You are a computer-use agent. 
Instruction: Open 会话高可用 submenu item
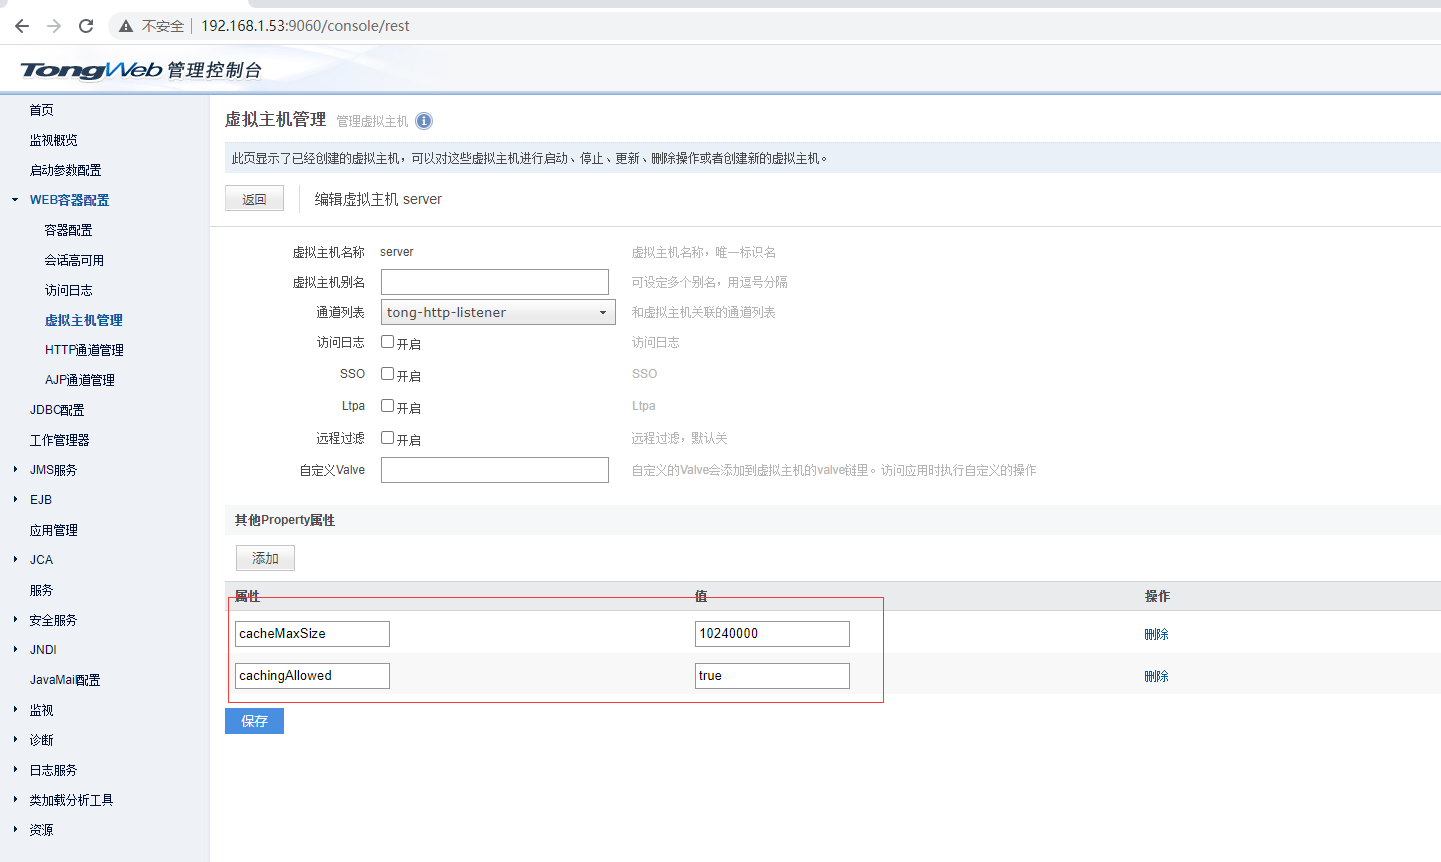pyautogui.click(x=74, y=260)
